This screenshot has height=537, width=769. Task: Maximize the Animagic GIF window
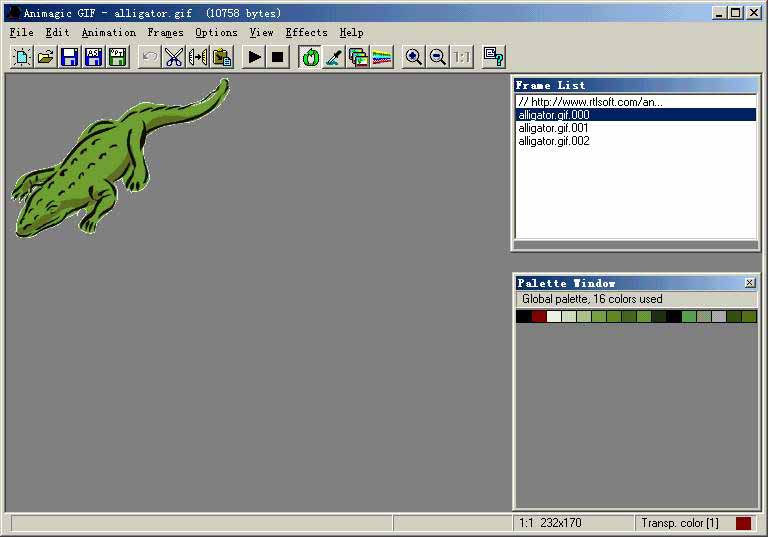(735, 13)
